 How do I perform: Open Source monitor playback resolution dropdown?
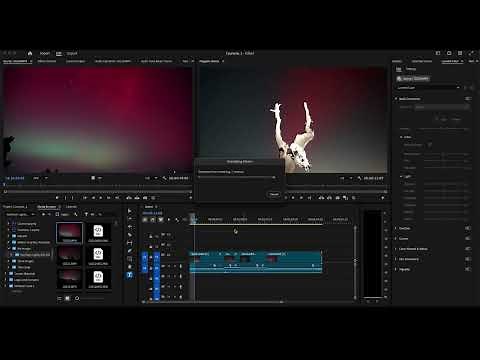coord(151,178)
